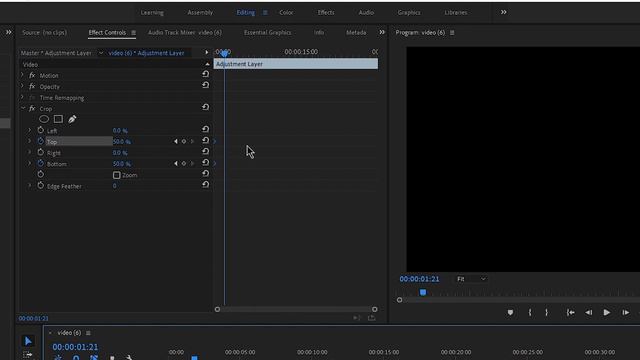Go to next keyframe for Bottom

[192, 163]
